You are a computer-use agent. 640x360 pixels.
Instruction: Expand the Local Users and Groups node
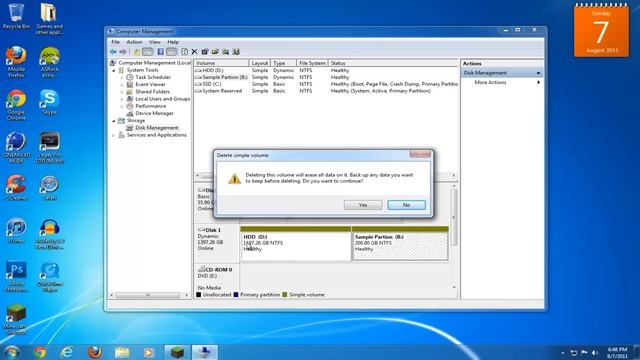[x=122, y=99]
